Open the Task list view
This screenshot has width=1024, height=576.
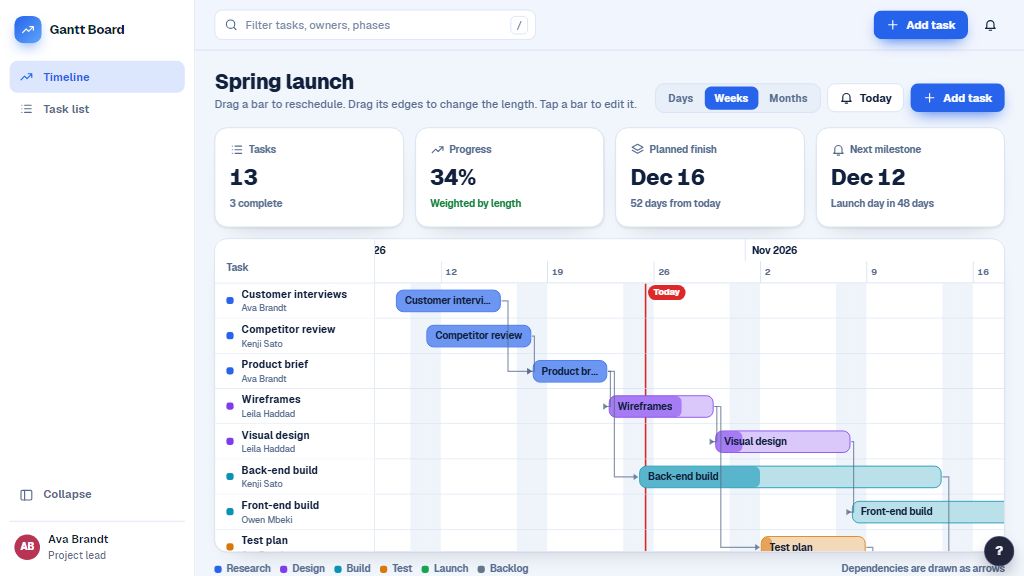point(97,109)
